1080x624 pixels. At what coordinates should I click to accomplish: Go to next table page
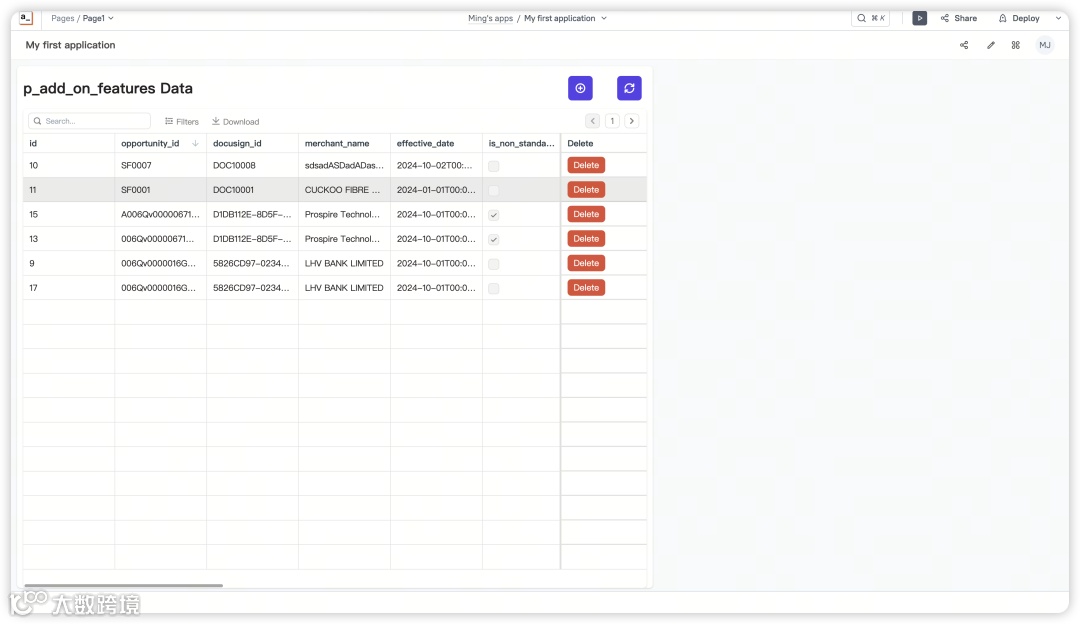(x=632, y=121)
